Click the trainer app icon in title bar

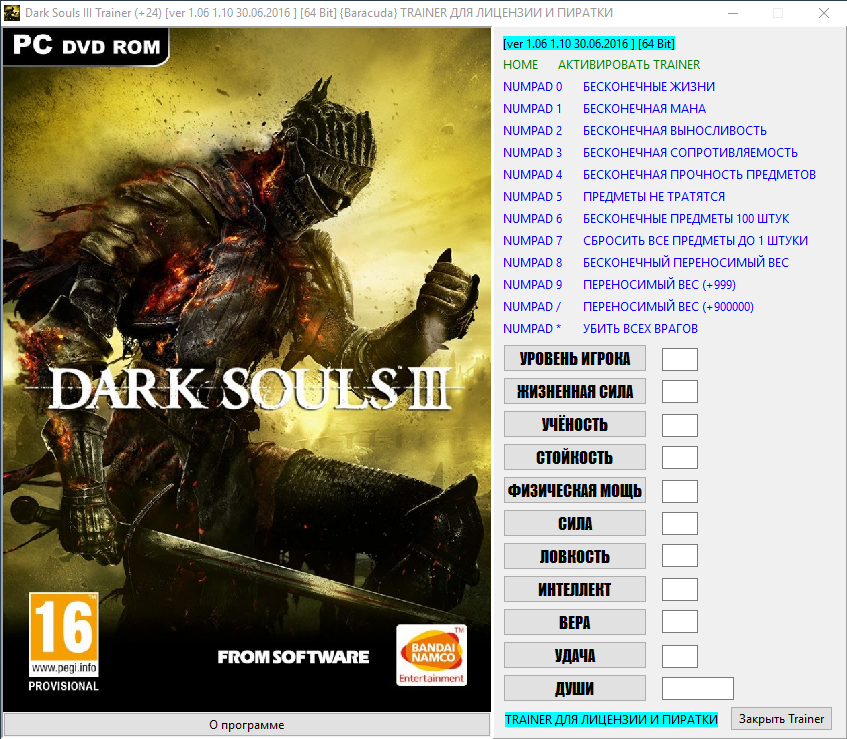click(x=11, y=12)
